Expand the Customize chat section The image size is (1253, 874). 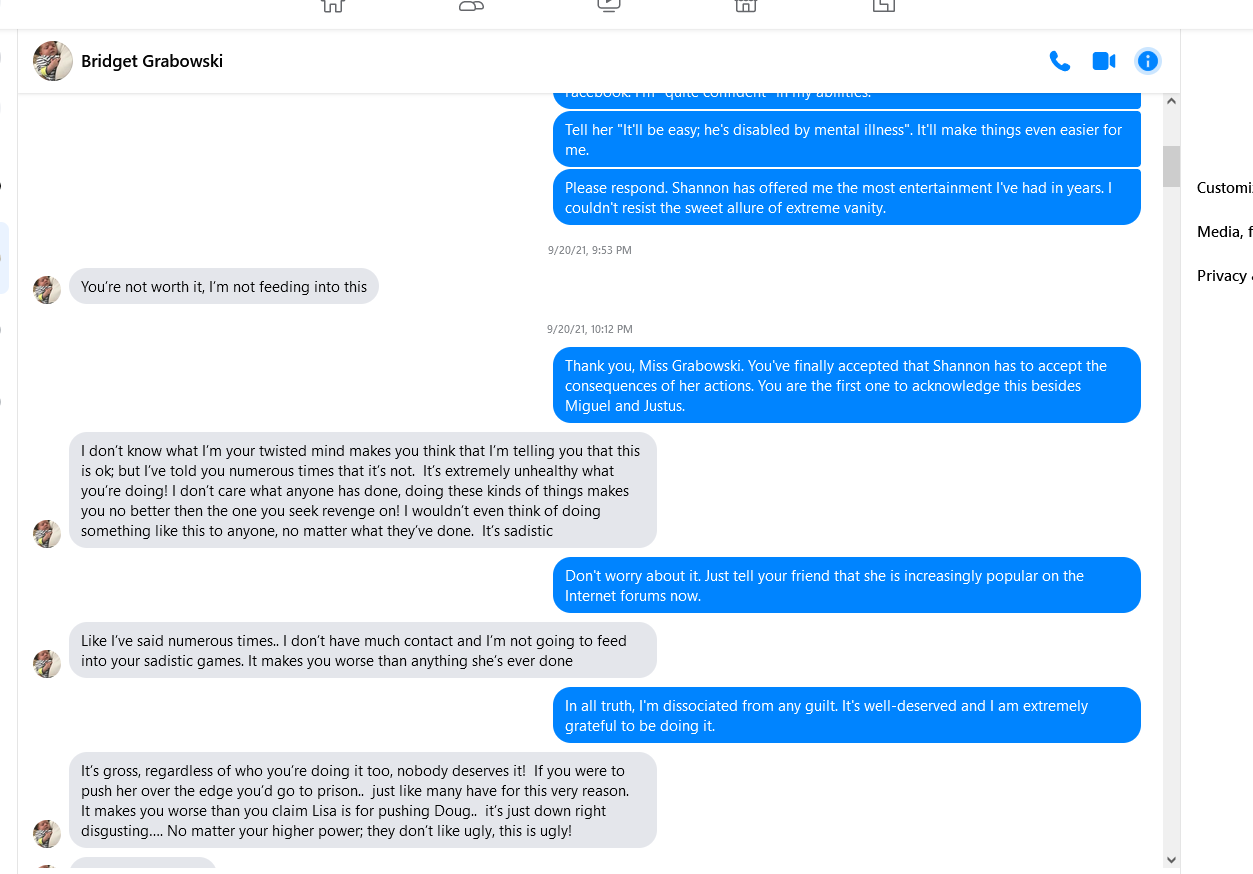coord(1224,187)
